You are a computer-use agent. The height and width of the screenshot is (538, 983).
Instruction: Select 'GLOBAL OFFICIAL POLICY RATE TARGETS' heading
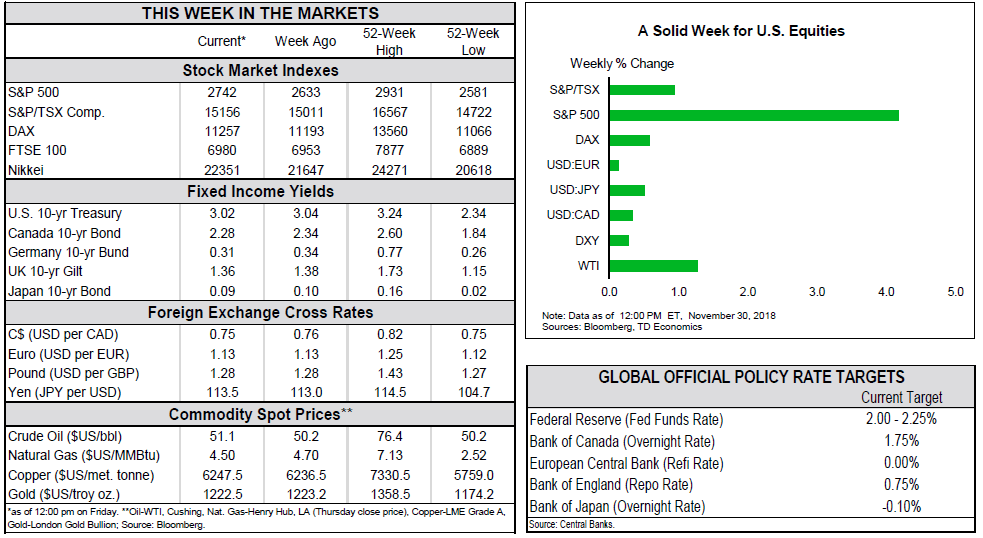(751, 377)
